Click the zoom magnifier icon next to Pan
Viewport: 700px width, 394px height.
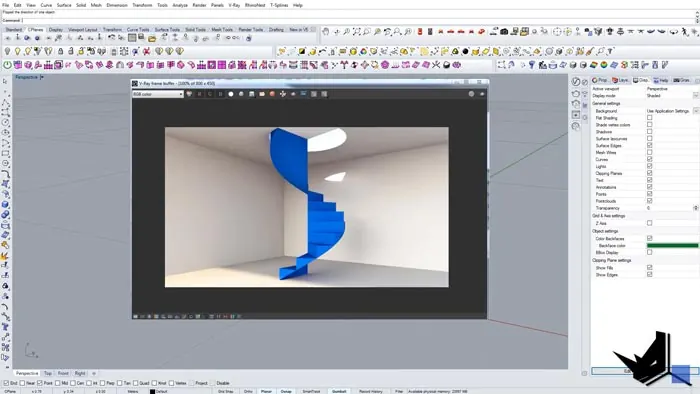pos(346,32)
